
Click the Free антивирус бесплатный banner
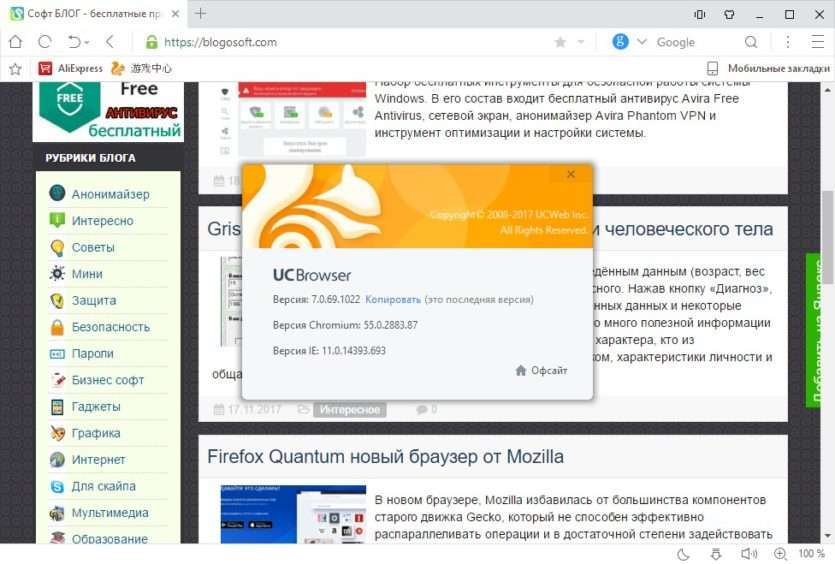point(109,111)
